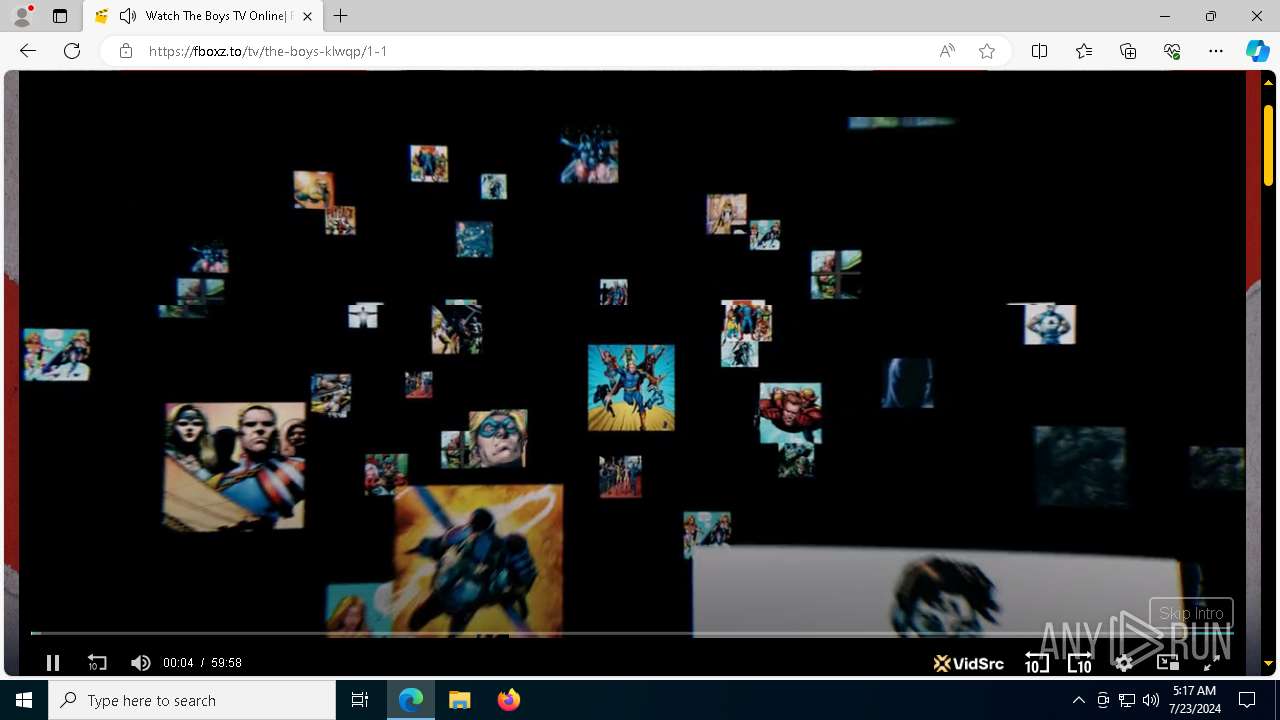
Task: Open network status tray icon
Action: (x=1127, y=700)
